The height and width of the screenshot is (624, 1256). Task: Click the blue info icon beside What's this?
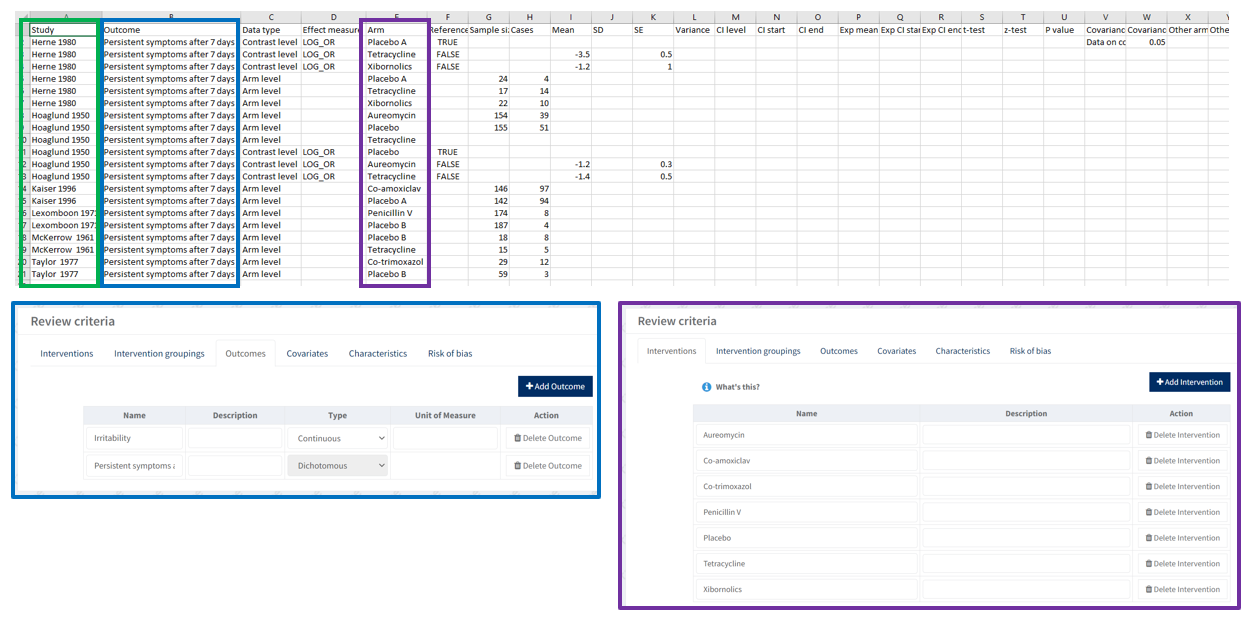[706, 387]
